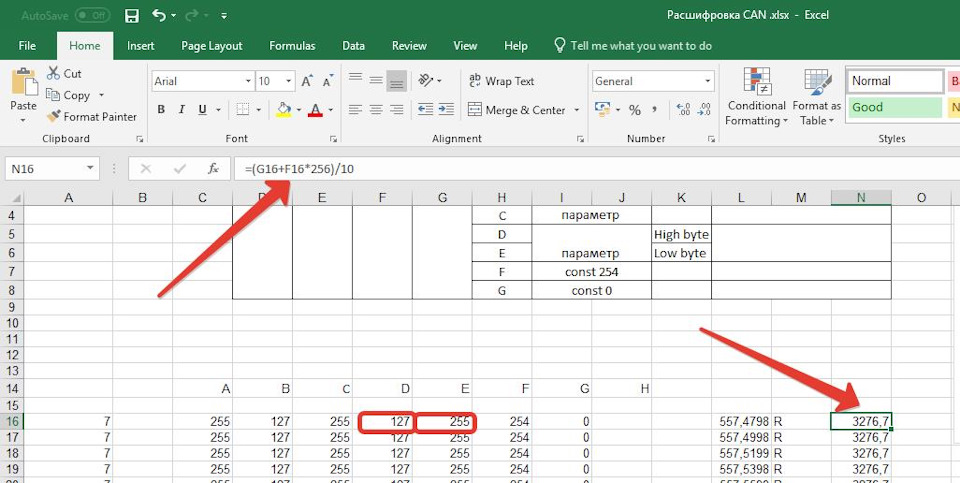Apply the Good cell style

tap(894, 107)
